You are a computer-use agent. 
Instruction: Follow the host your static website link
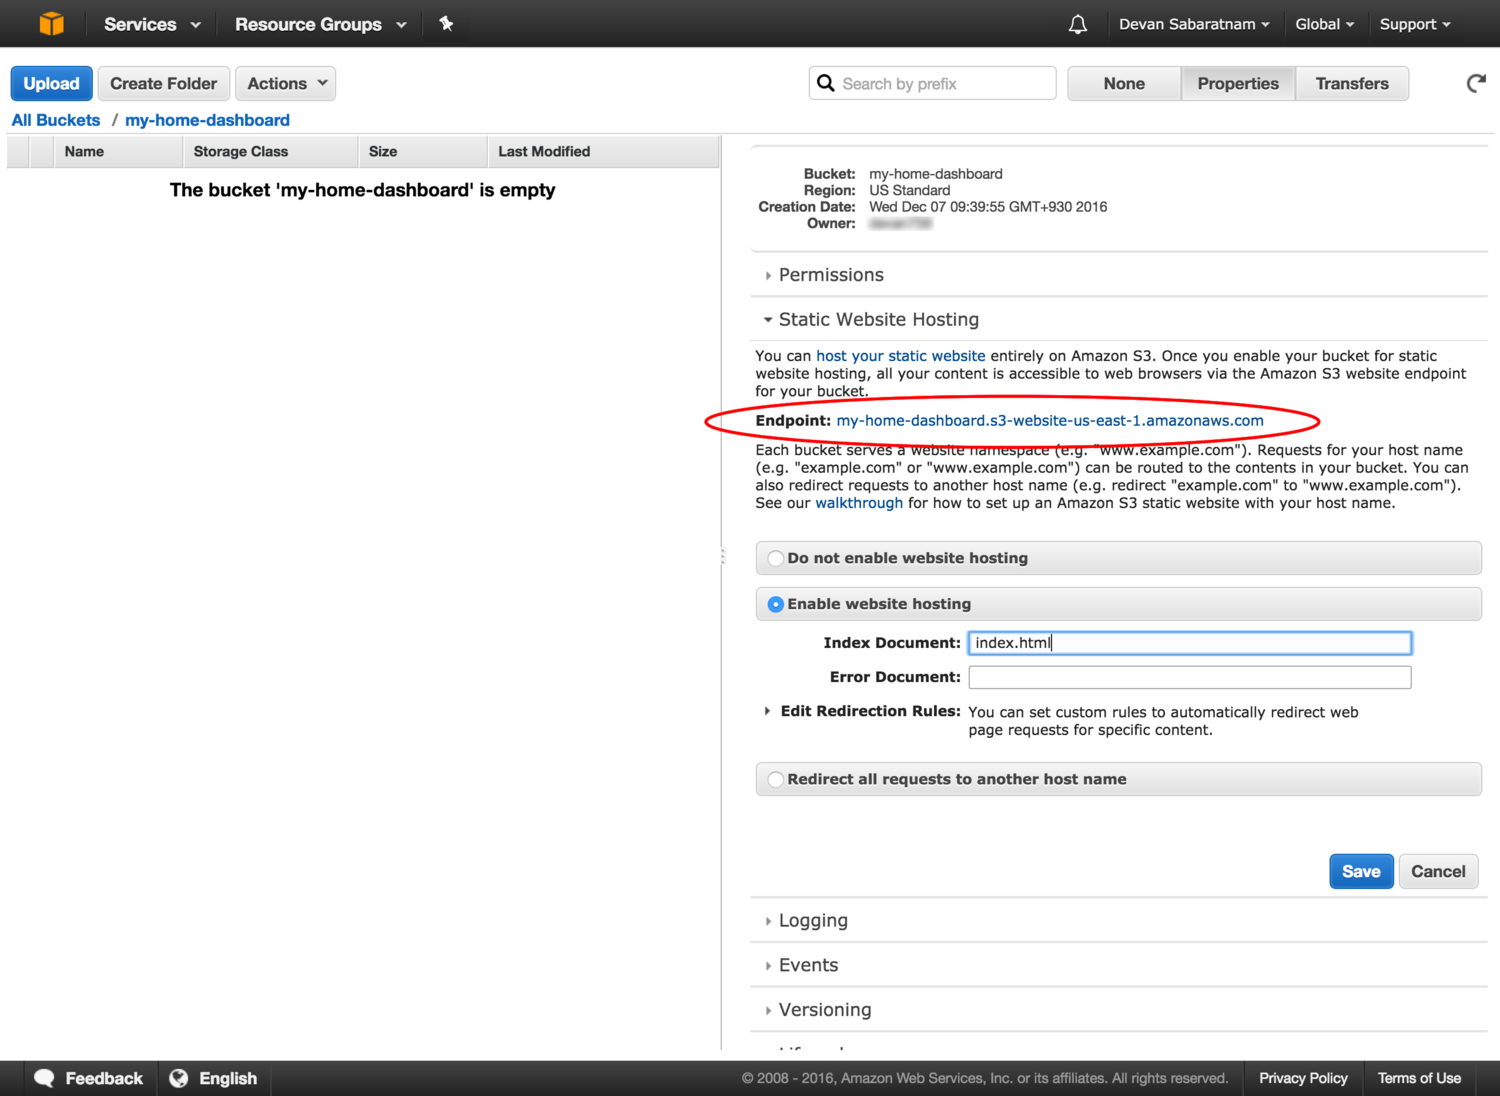coord(901,356)
